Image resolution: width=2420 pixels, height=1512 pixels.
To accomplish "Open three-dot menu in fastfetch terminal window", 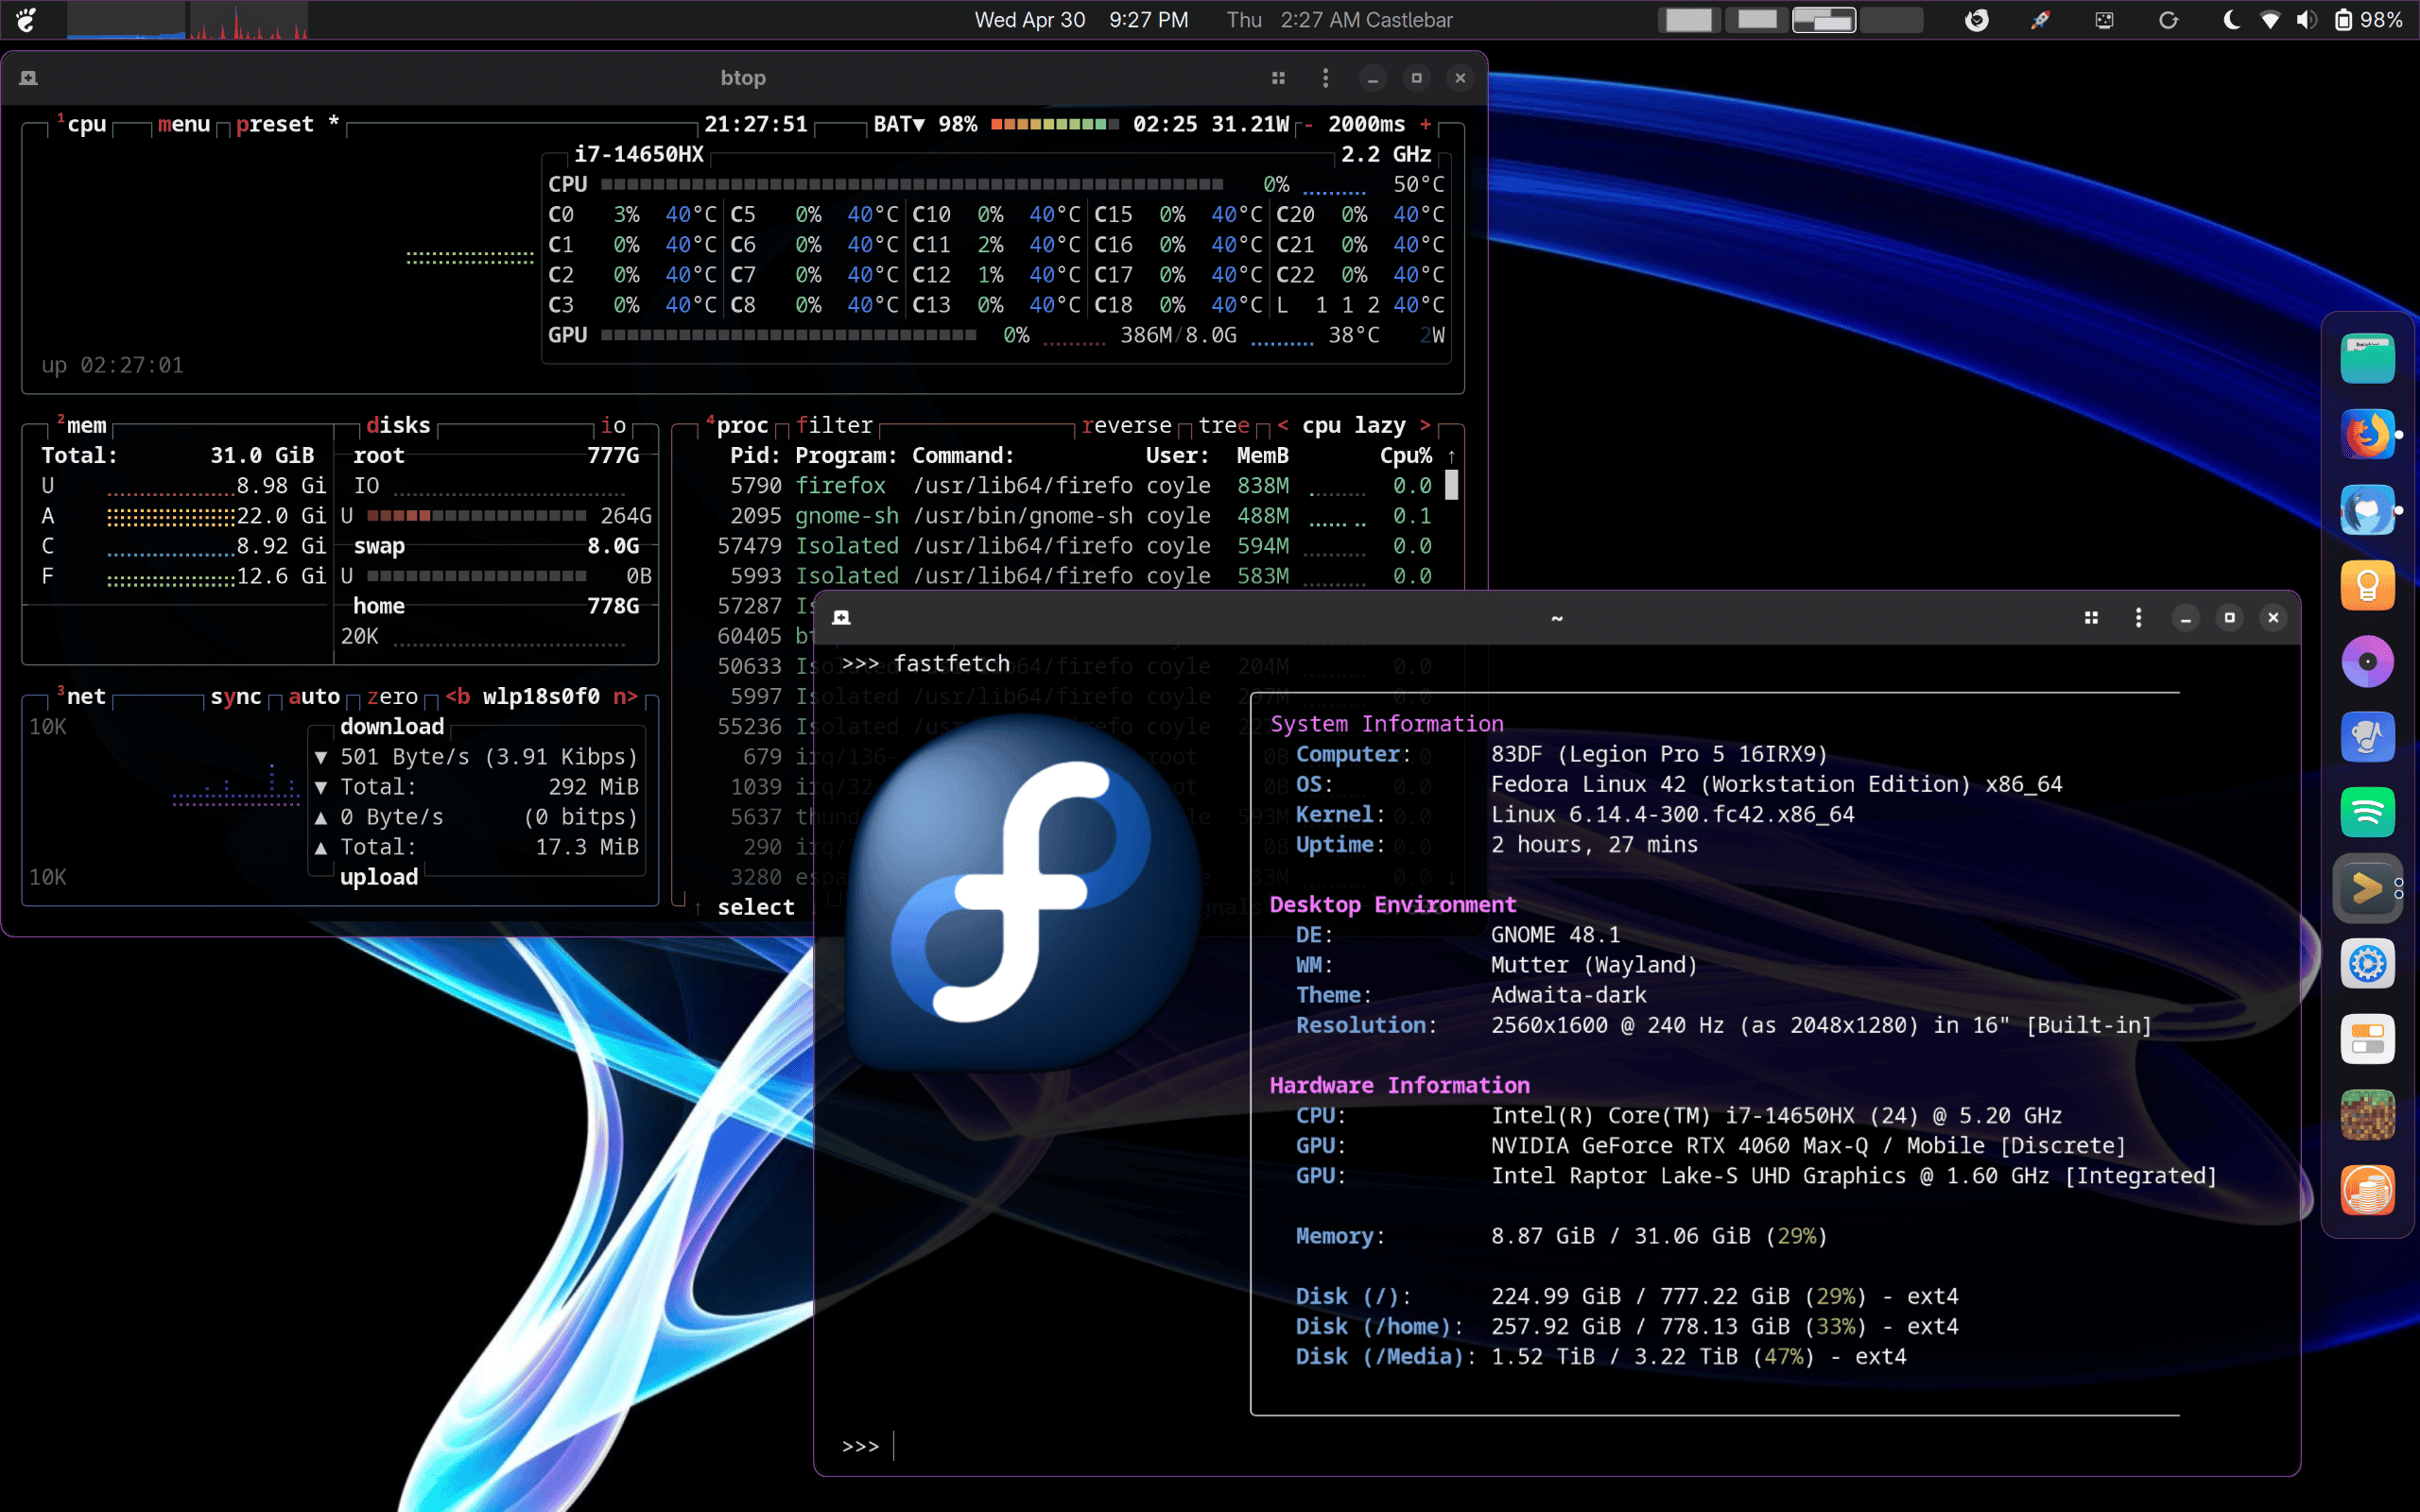I will [x=2138, y=618].
